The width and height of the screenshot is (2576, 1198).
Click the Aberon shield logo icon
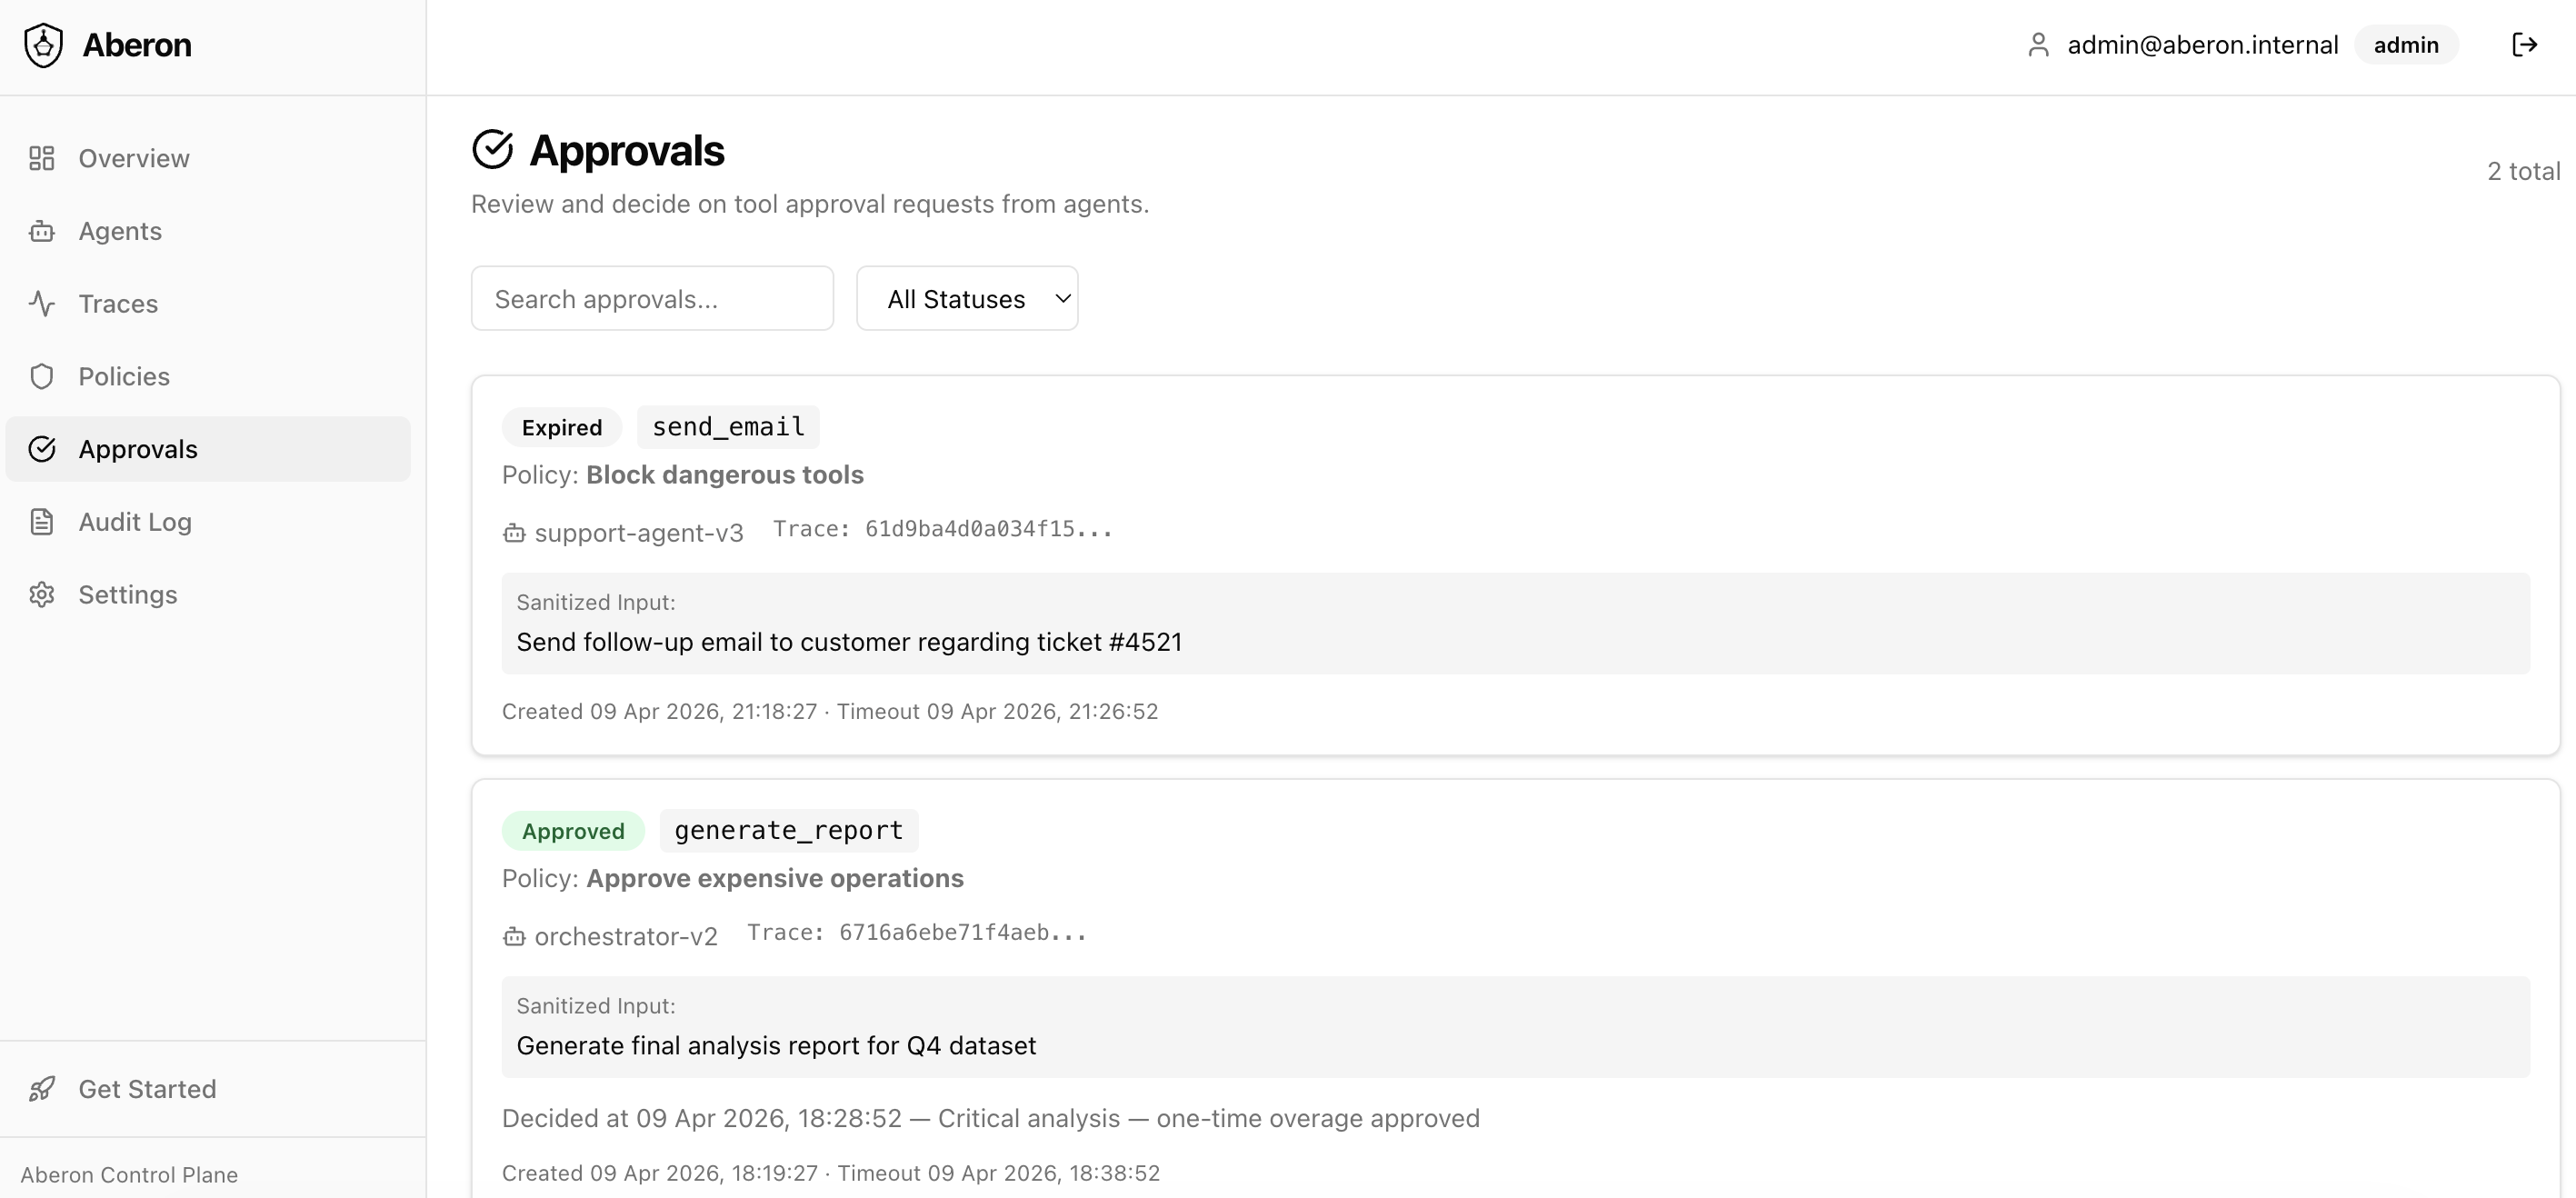pos(43,45)
